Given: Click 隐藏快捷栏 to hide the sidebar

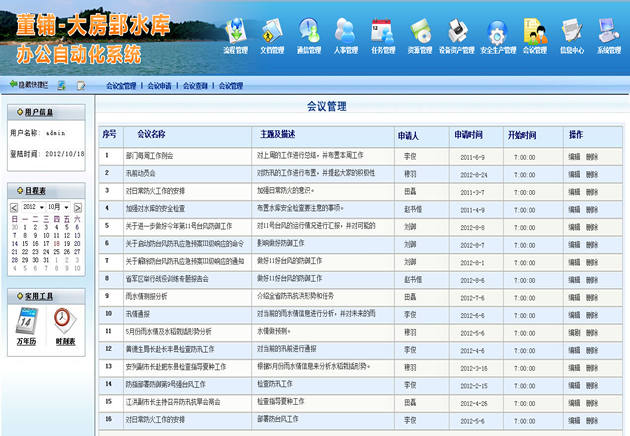Looking at the screenshot, I should (x=28, y=86).
